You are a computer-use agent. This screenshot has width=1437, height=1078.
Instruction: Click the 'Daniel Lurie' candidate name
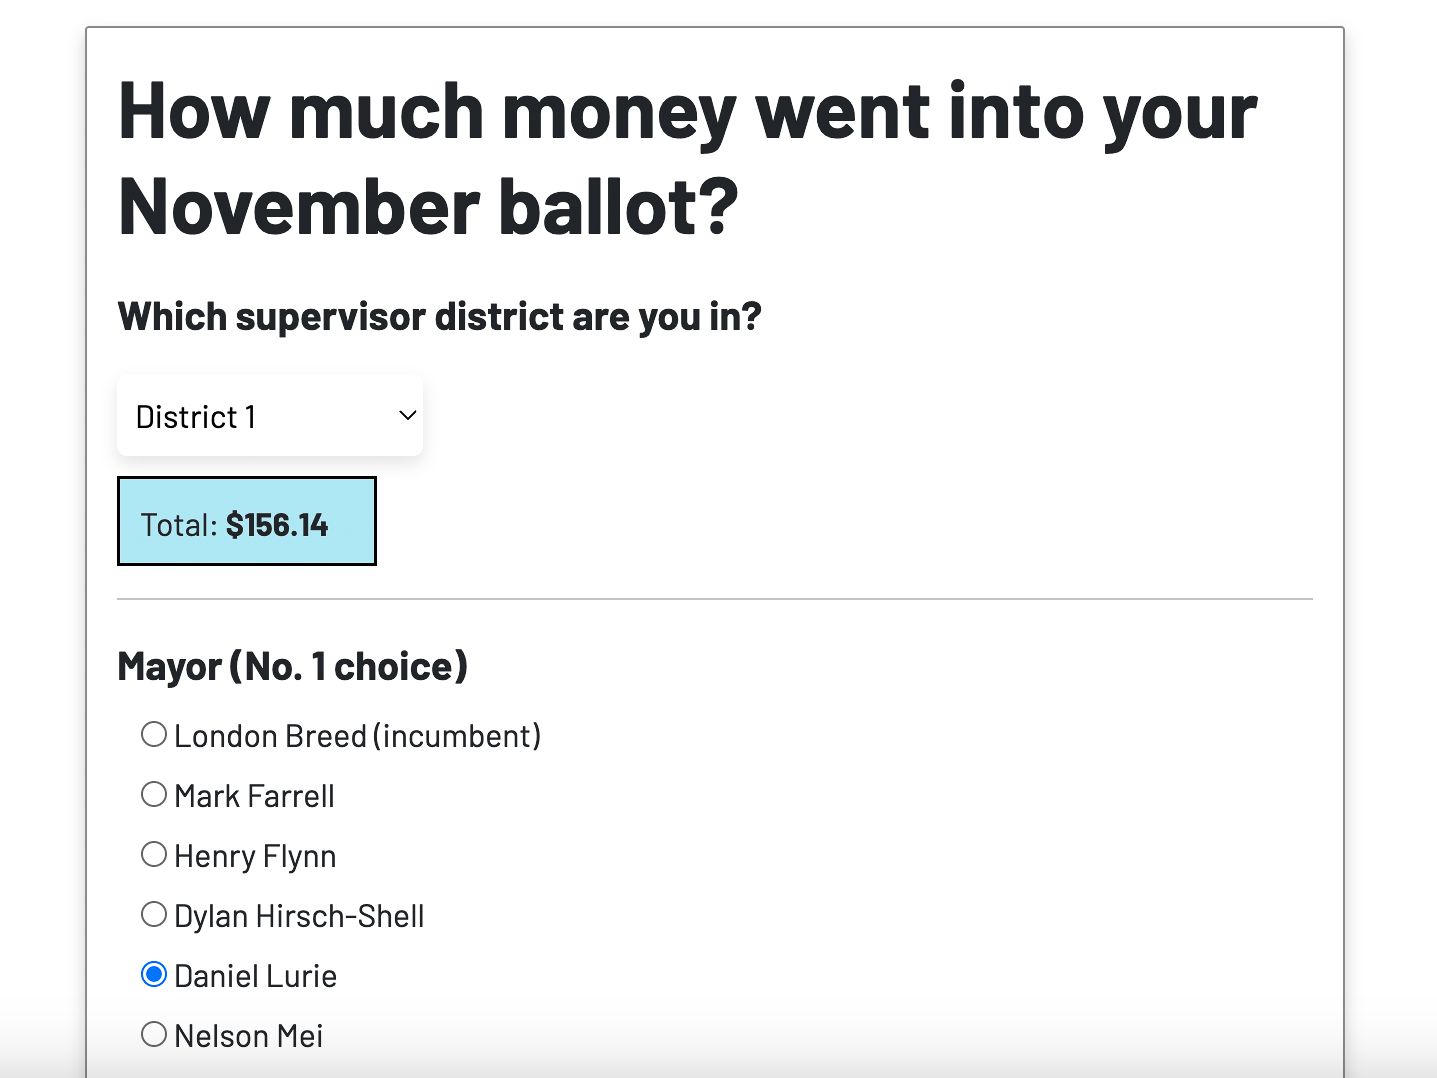point(256,975)
